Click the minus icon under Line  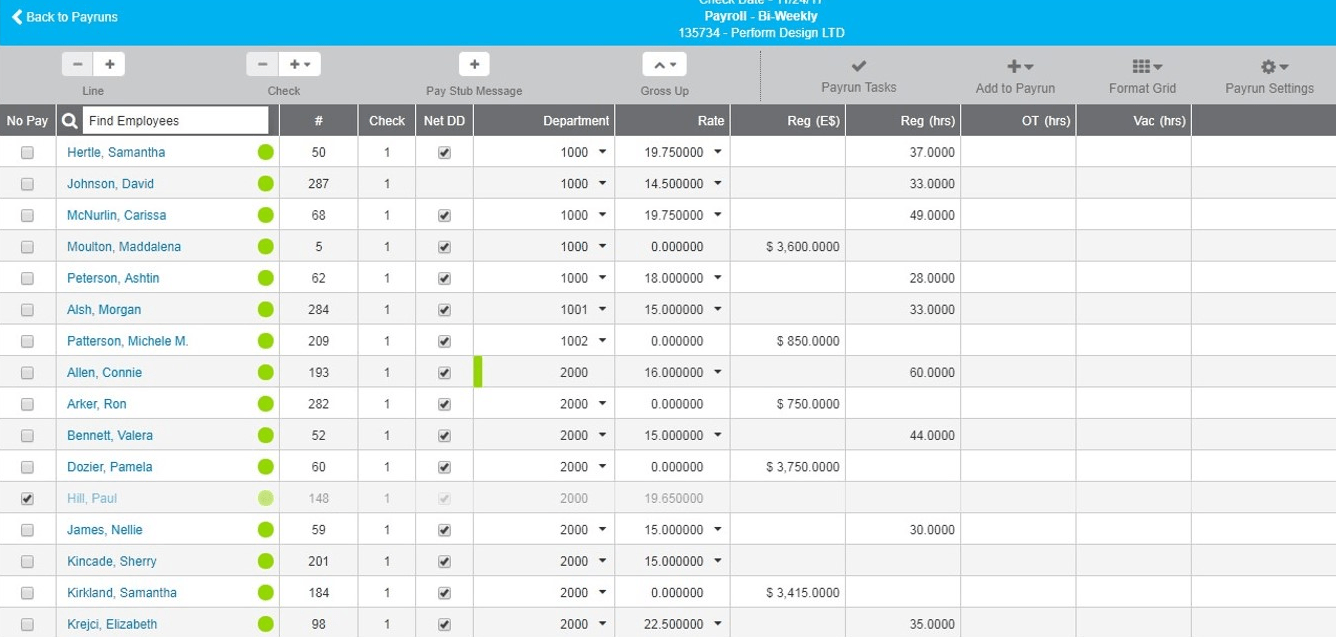(x=78, y=64)
